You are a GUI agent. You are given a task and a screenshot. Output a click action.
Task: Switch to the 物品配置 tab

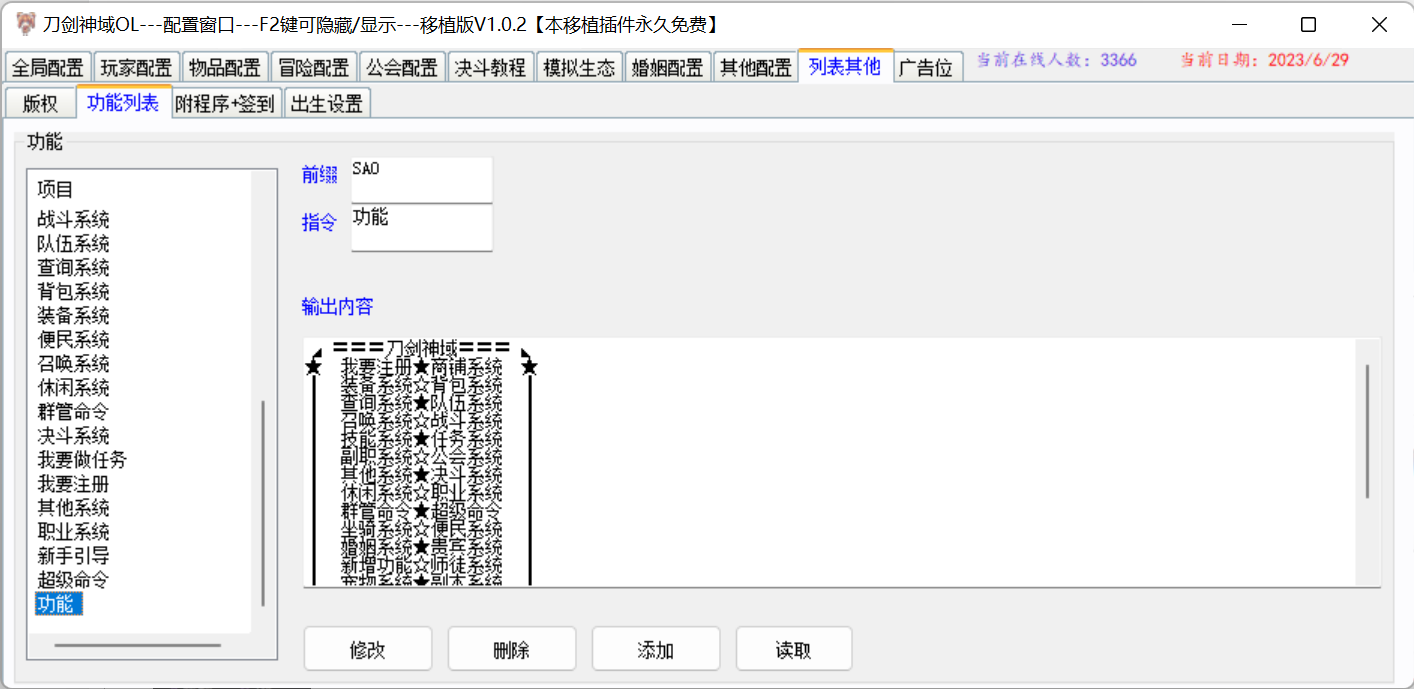pyautogui.click(x=225, y=67)
